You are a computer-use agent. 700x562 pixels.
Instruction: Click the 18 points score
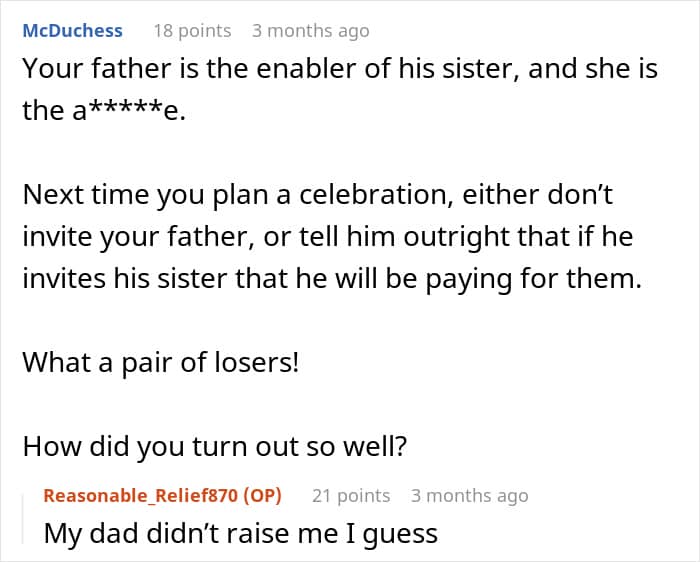pyautogui.click(x=192, y=30)
